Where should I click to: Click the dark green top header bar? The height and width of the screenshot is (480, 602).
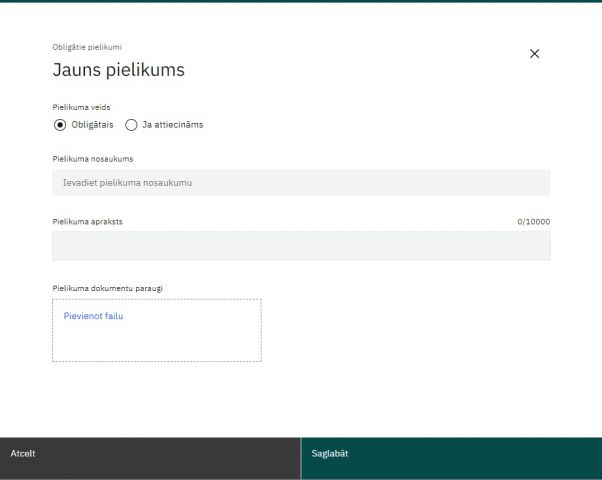(300, 1)
